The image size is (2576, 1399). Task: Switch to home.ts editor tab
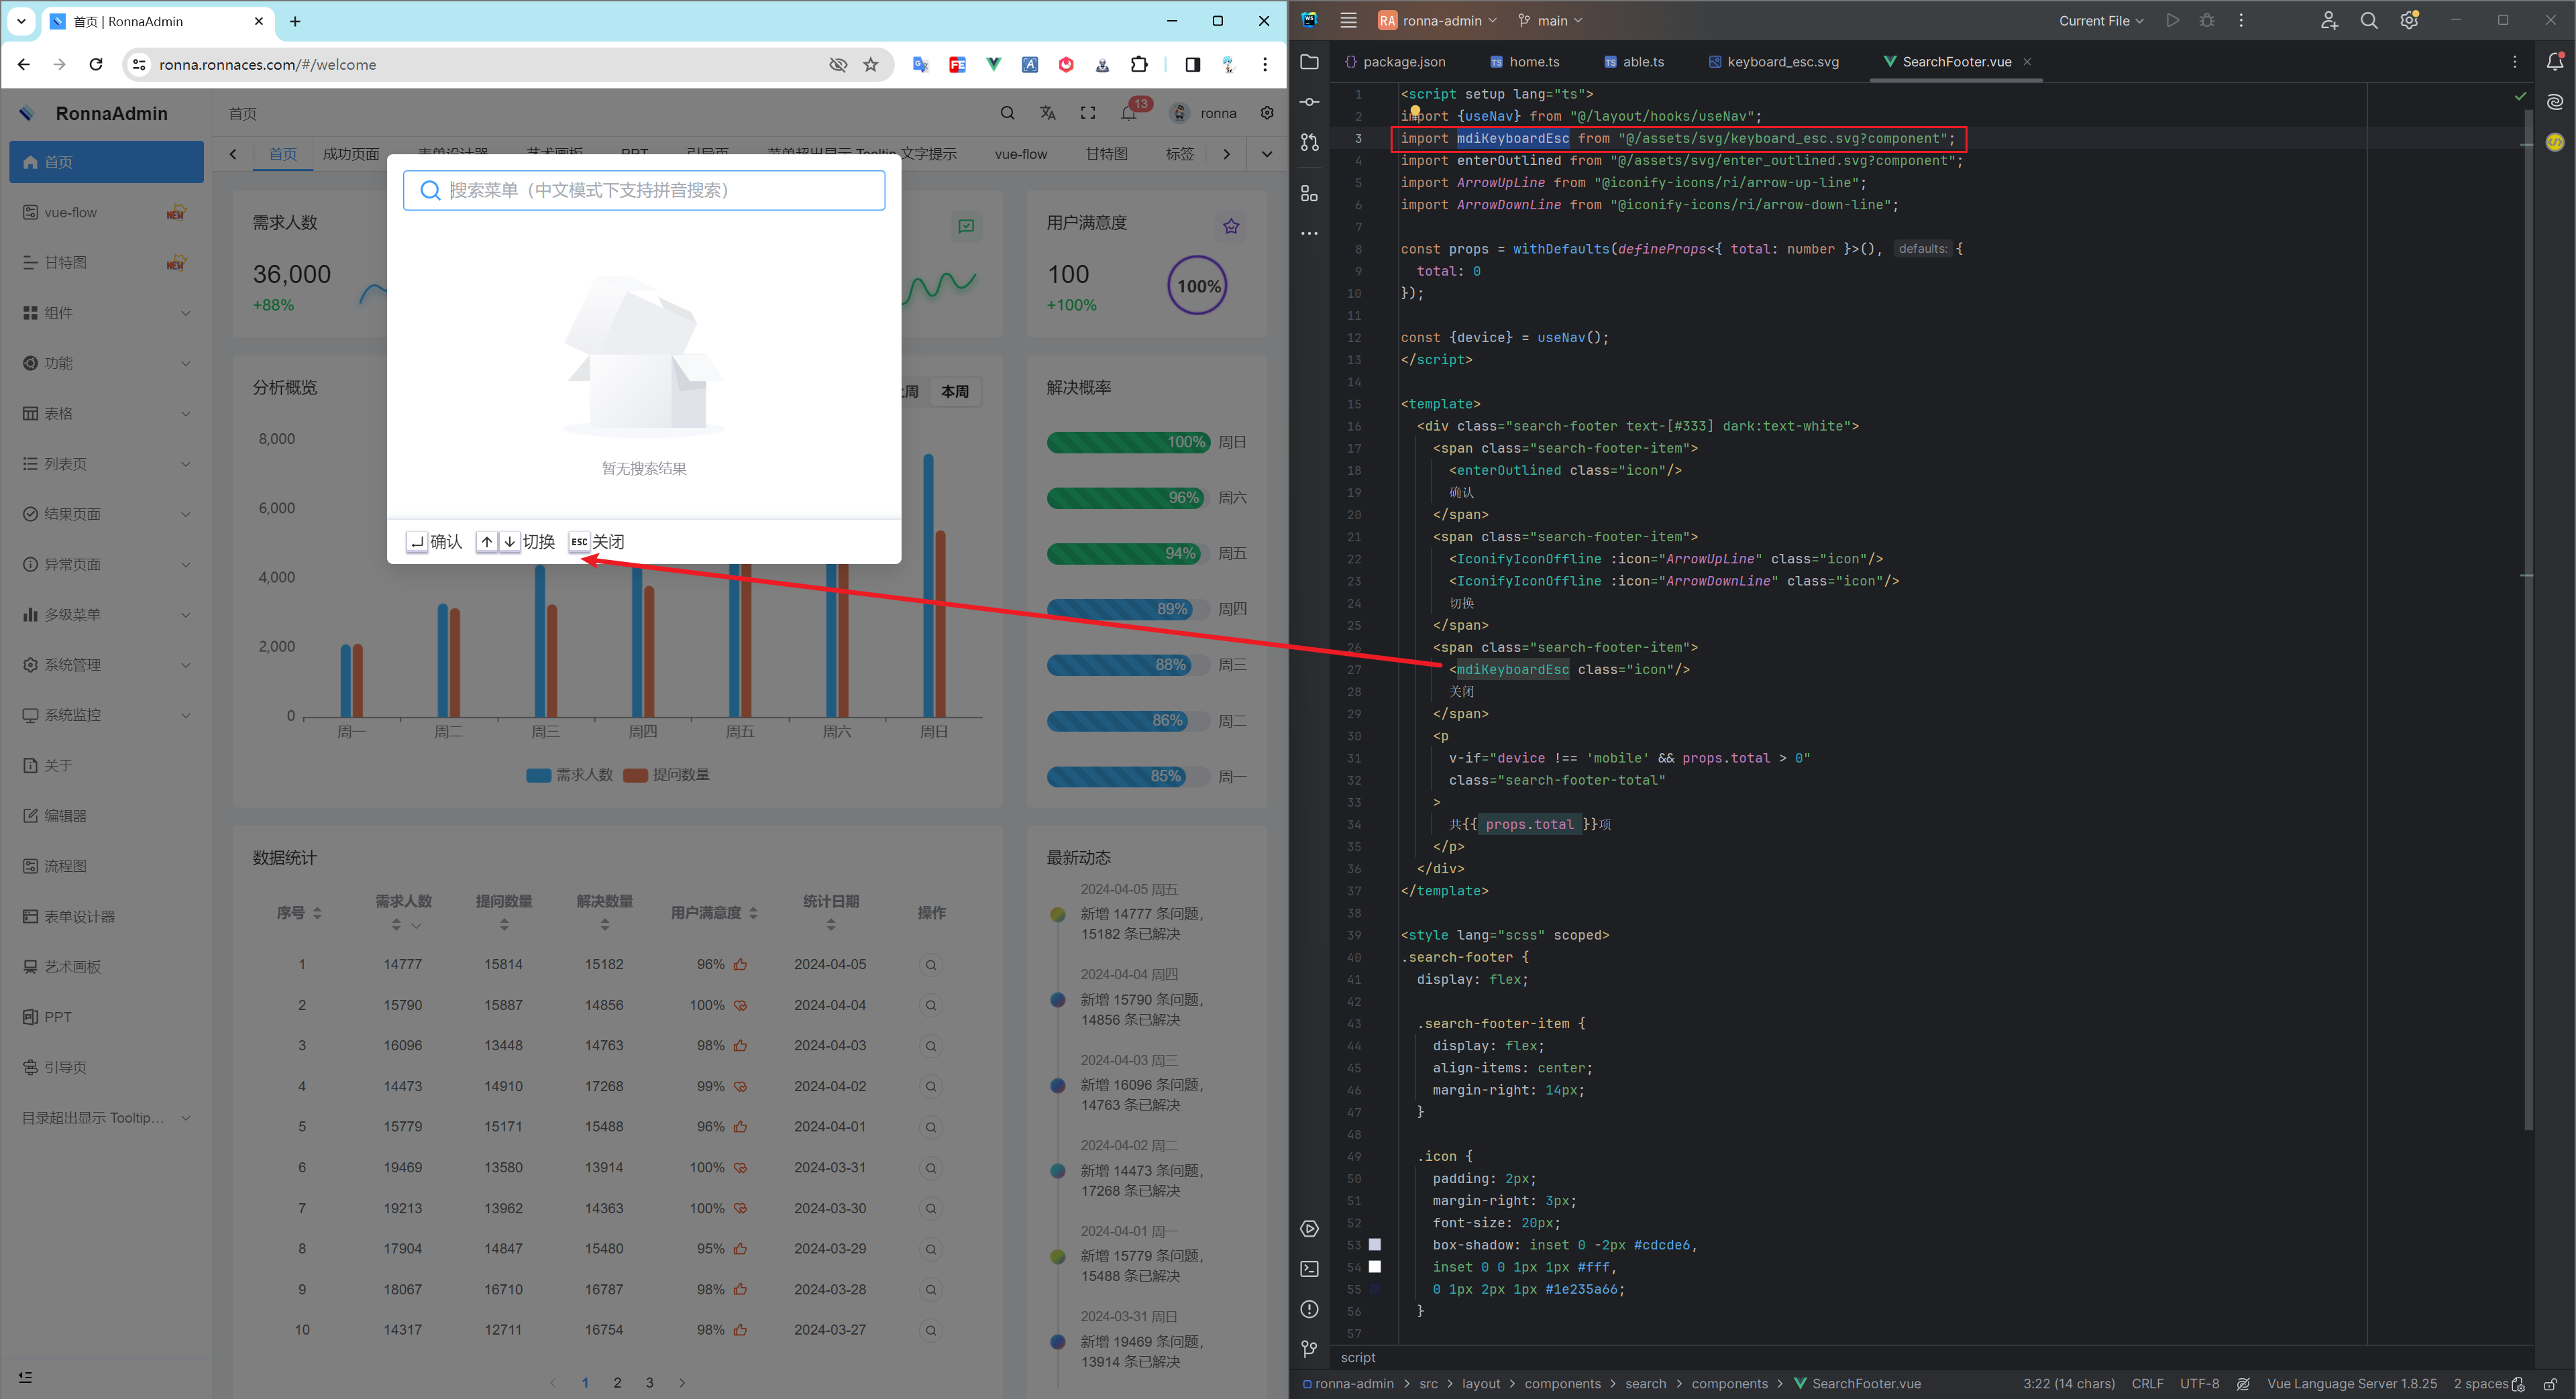pos(1524,62)
